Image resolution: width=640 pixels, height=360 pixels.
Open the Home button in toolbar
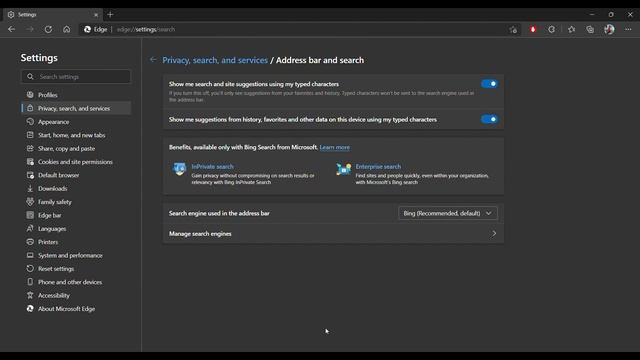[x=67, y=29]
